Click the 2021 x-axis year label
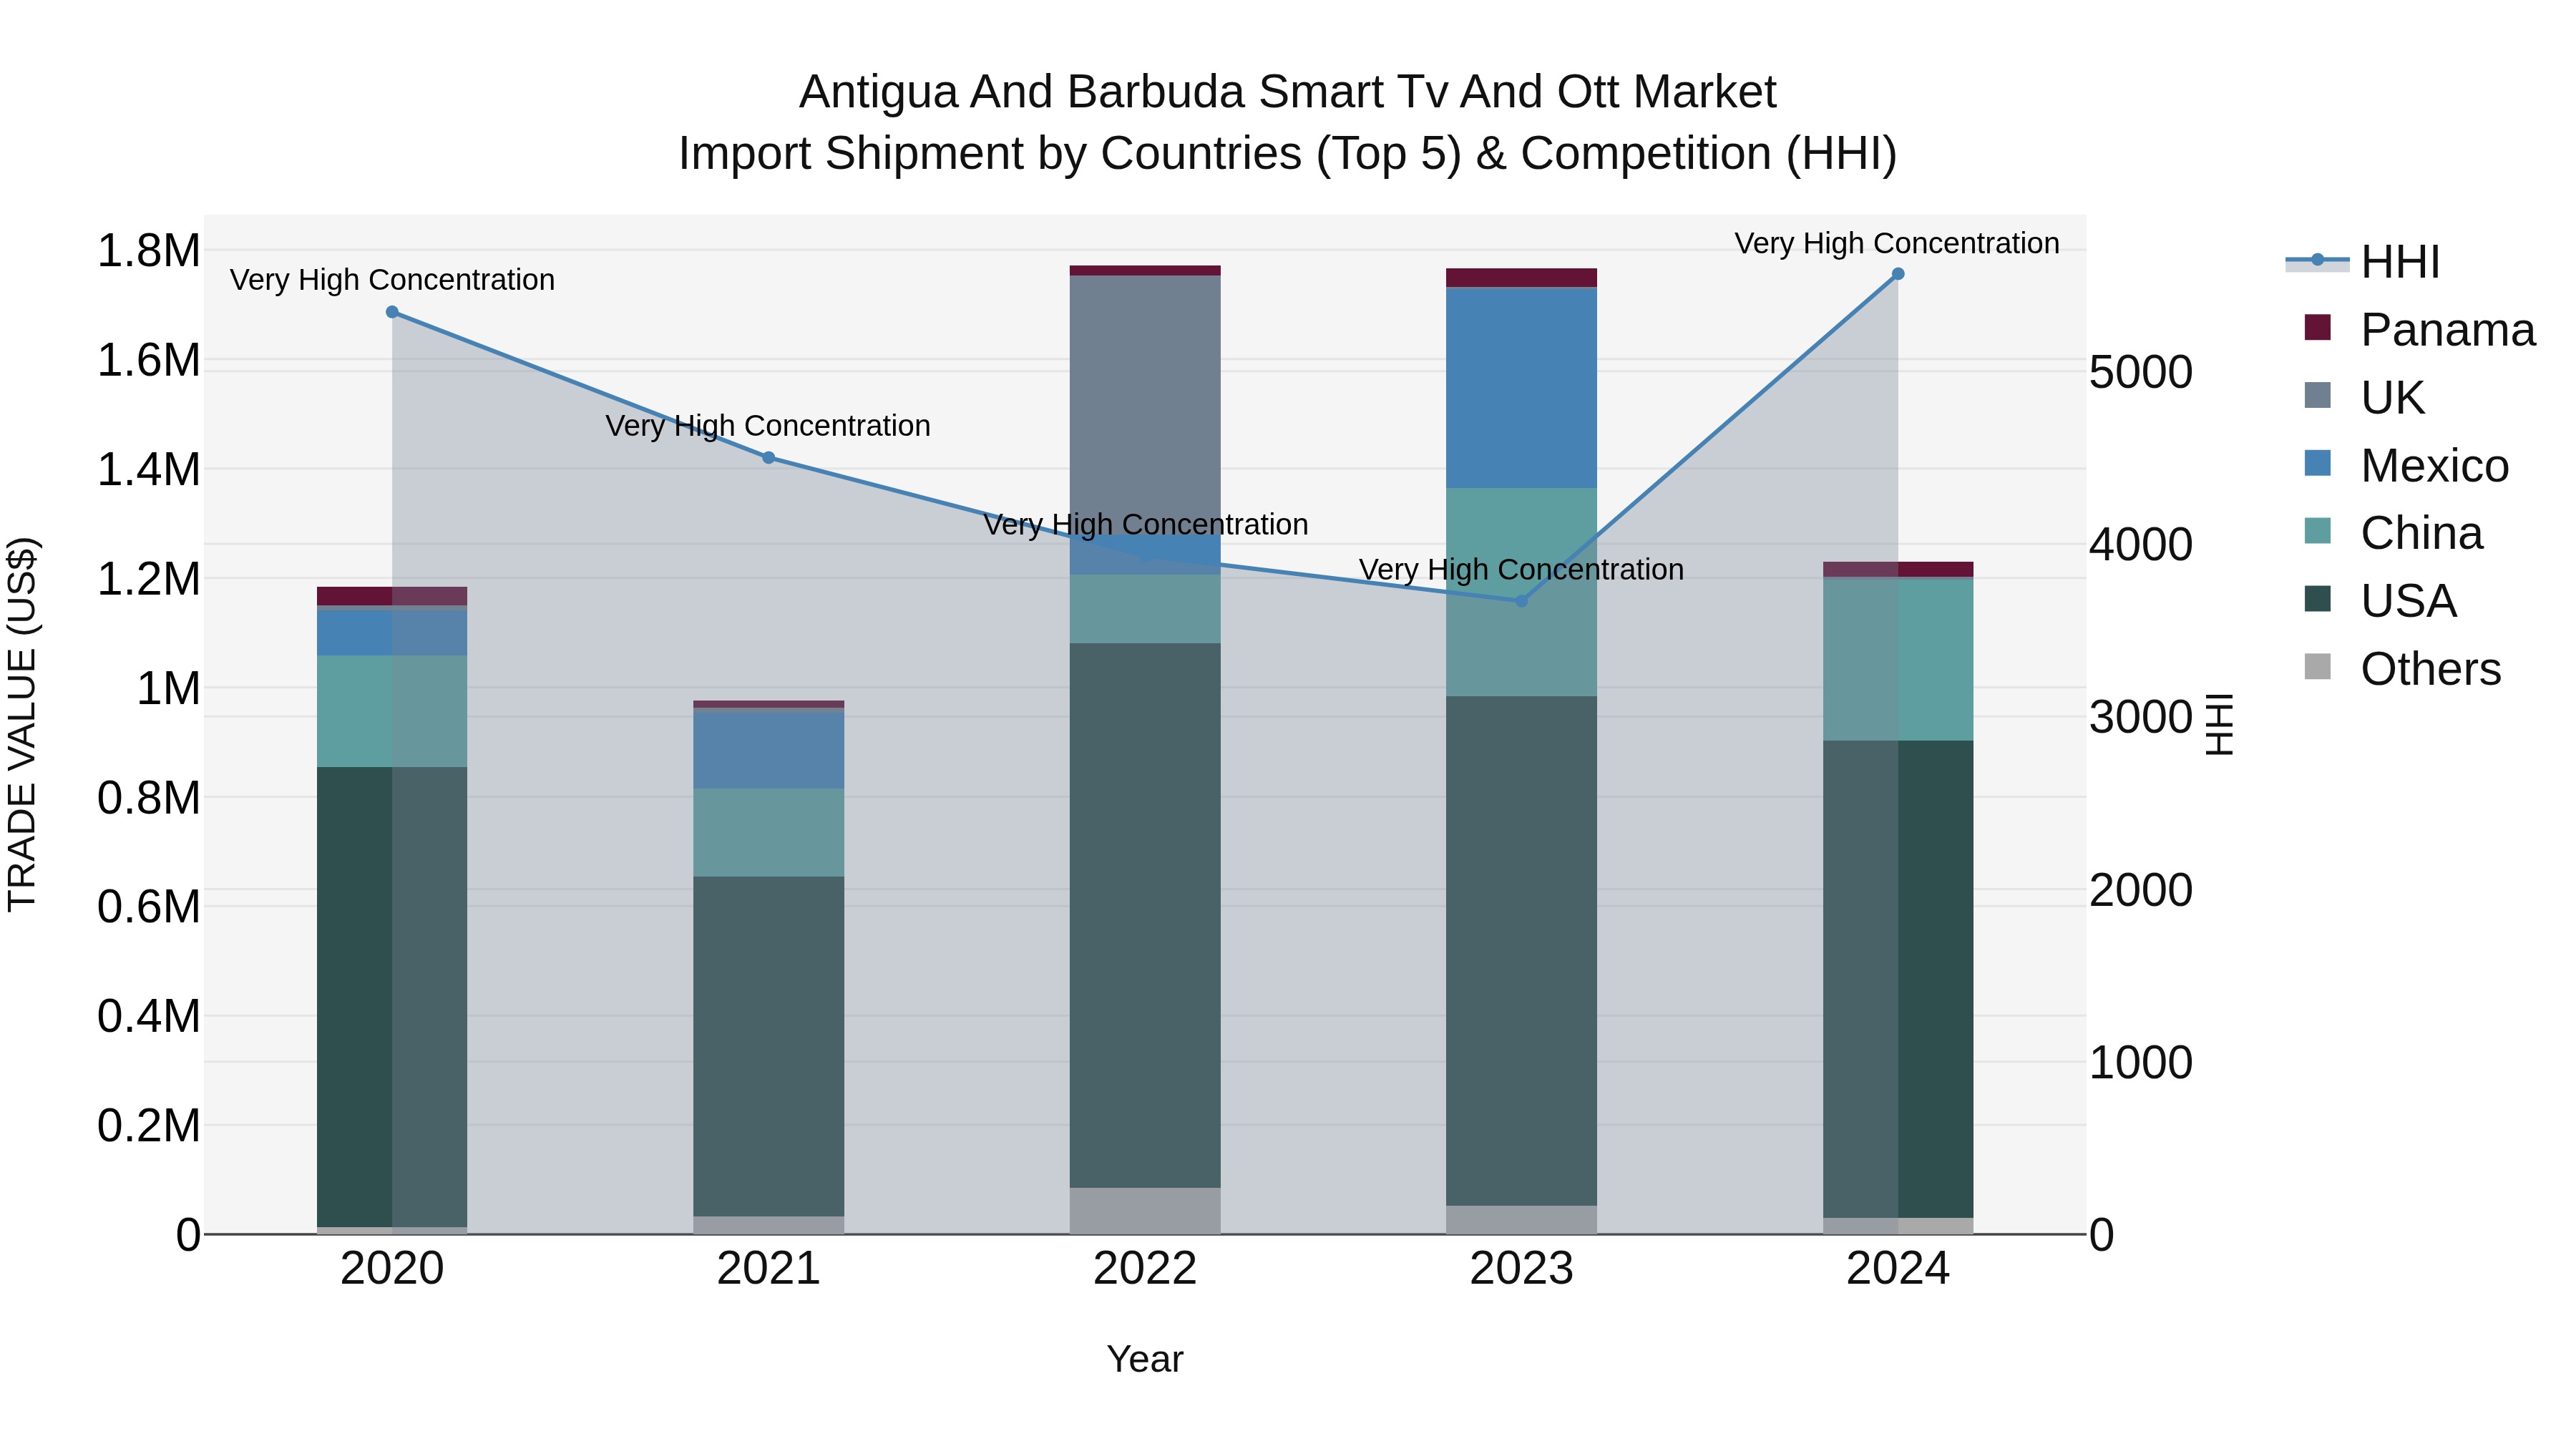 (768, 1269)
